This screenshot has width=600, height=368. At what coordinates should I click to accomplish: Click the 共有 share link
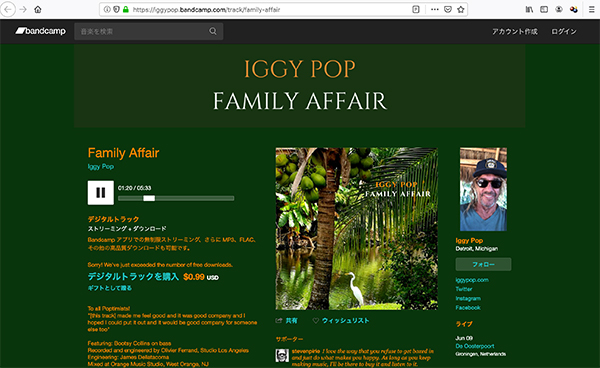[292, 321]
